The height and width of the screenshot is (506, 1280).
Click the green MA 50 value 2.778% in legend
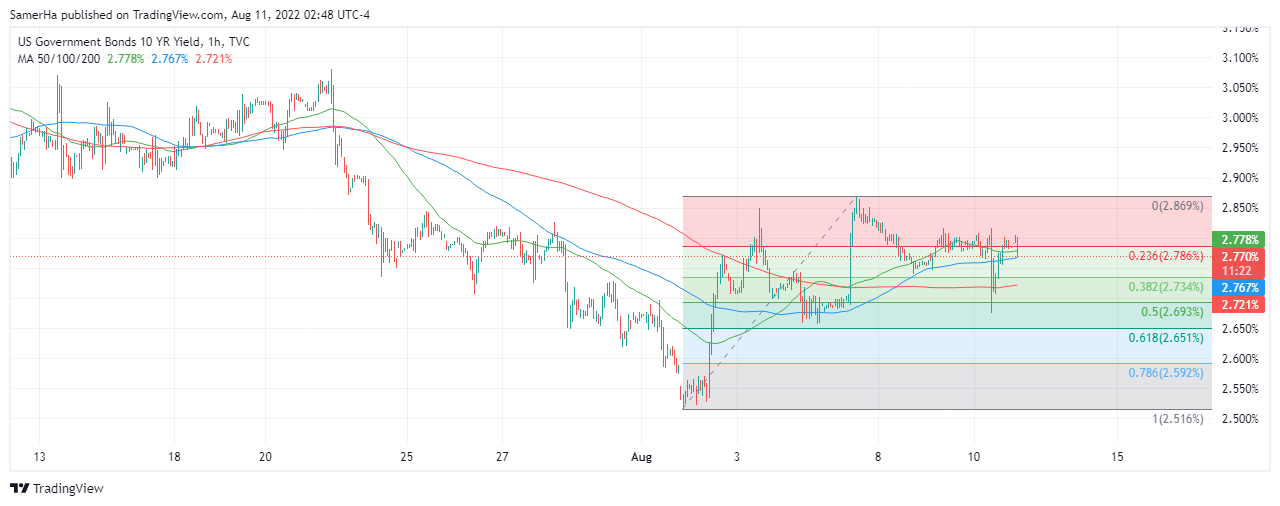(125, 59)
